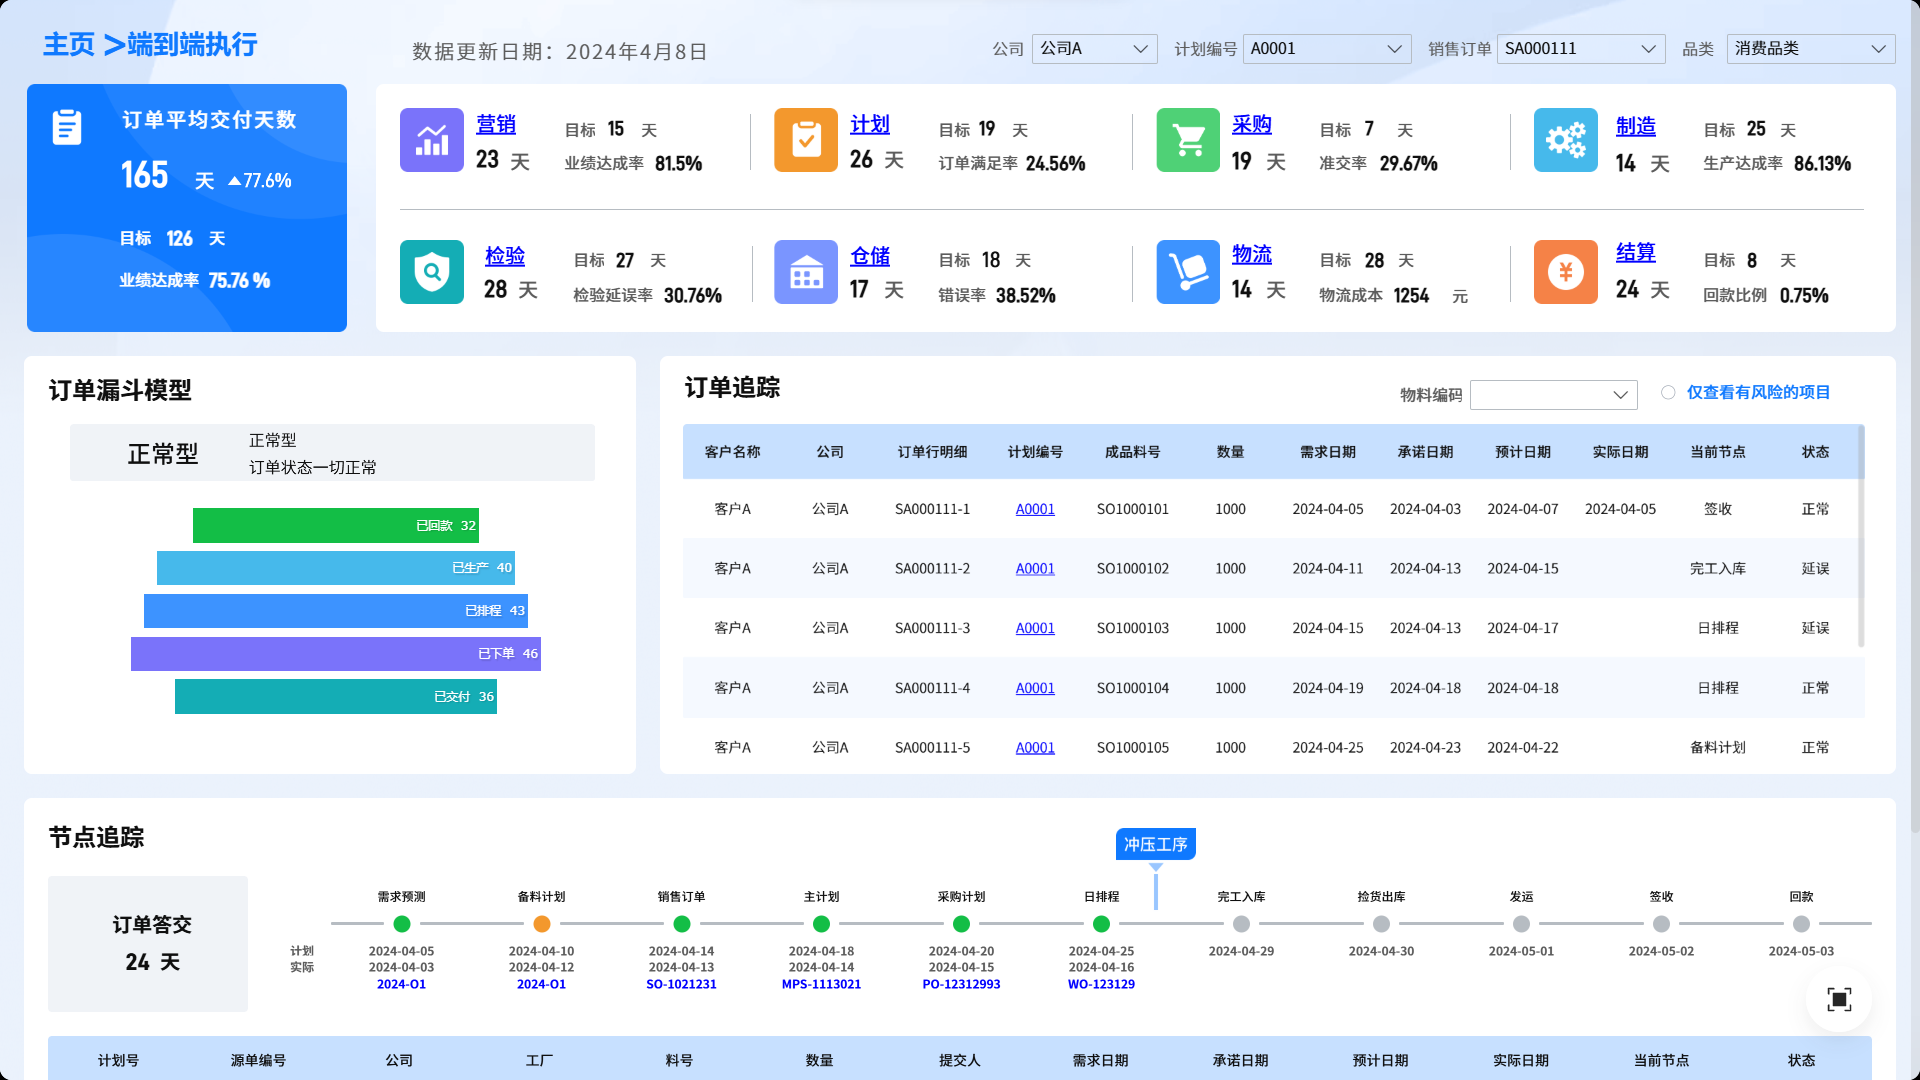
Task: Open the 营销 marketing link
Action: (496, 125)
